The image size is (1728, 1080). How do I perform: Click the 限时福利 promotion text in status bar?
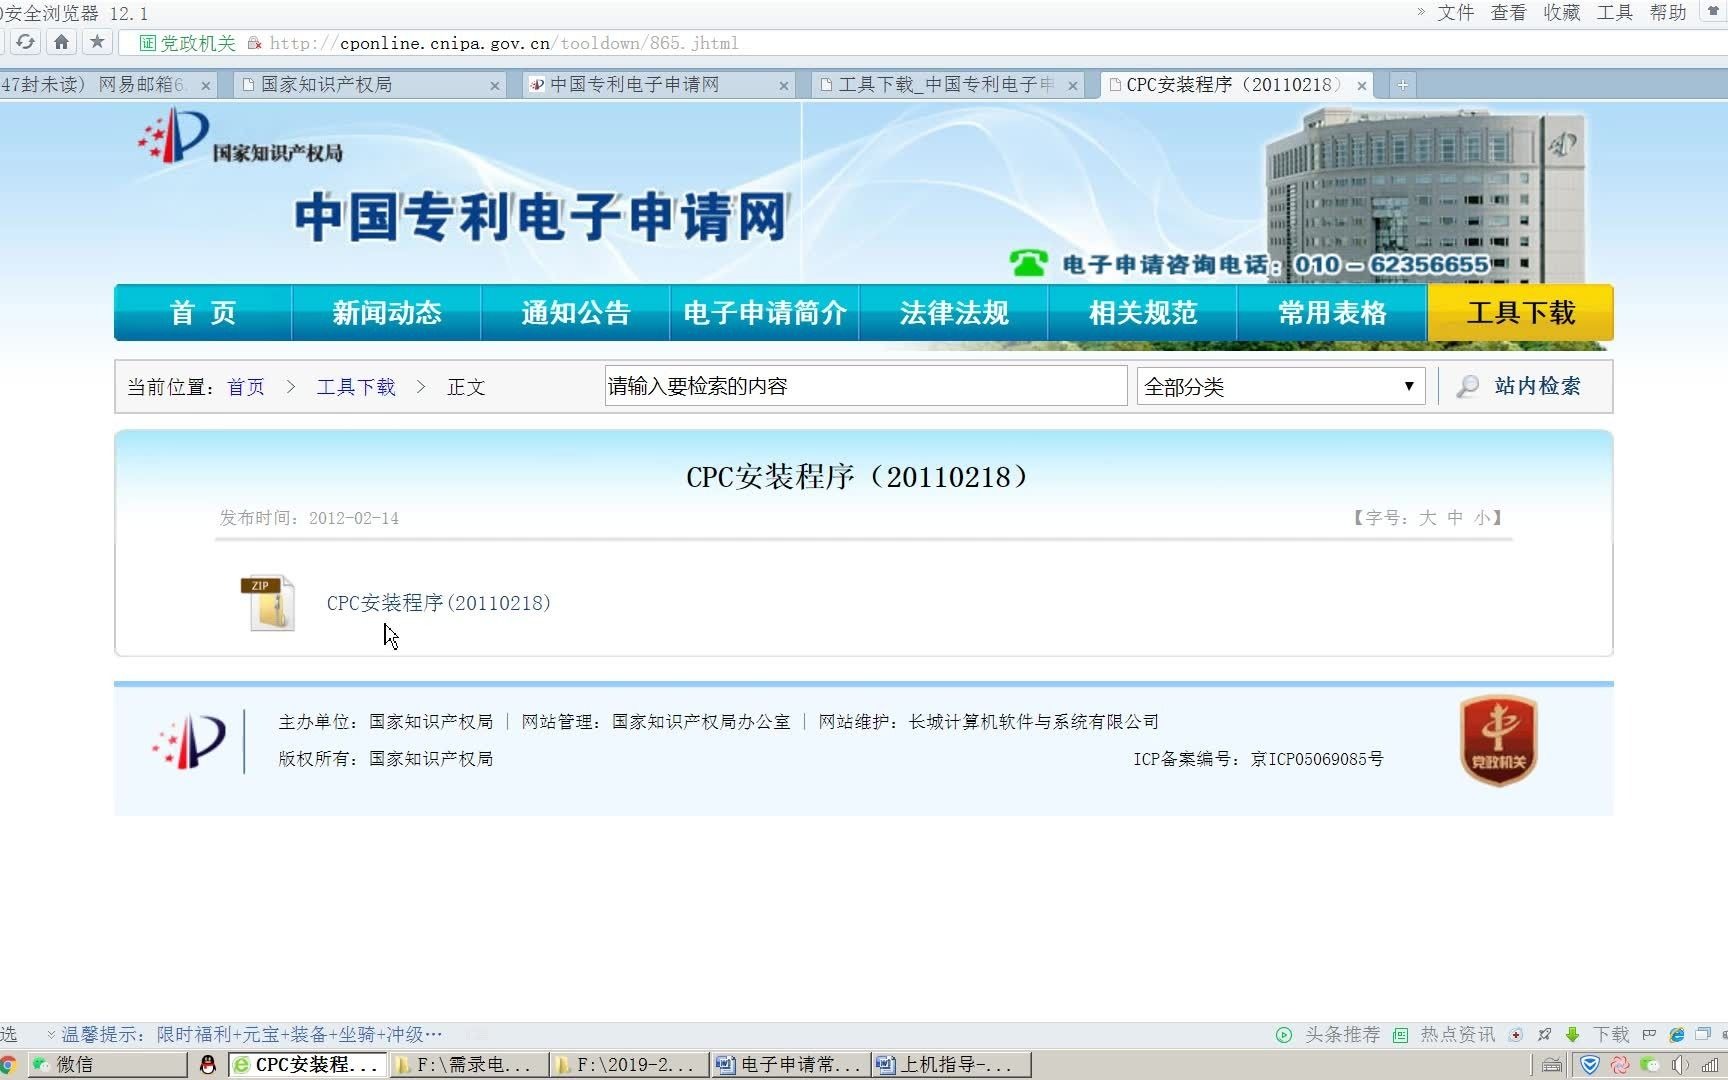click(x=299, y=1035)
